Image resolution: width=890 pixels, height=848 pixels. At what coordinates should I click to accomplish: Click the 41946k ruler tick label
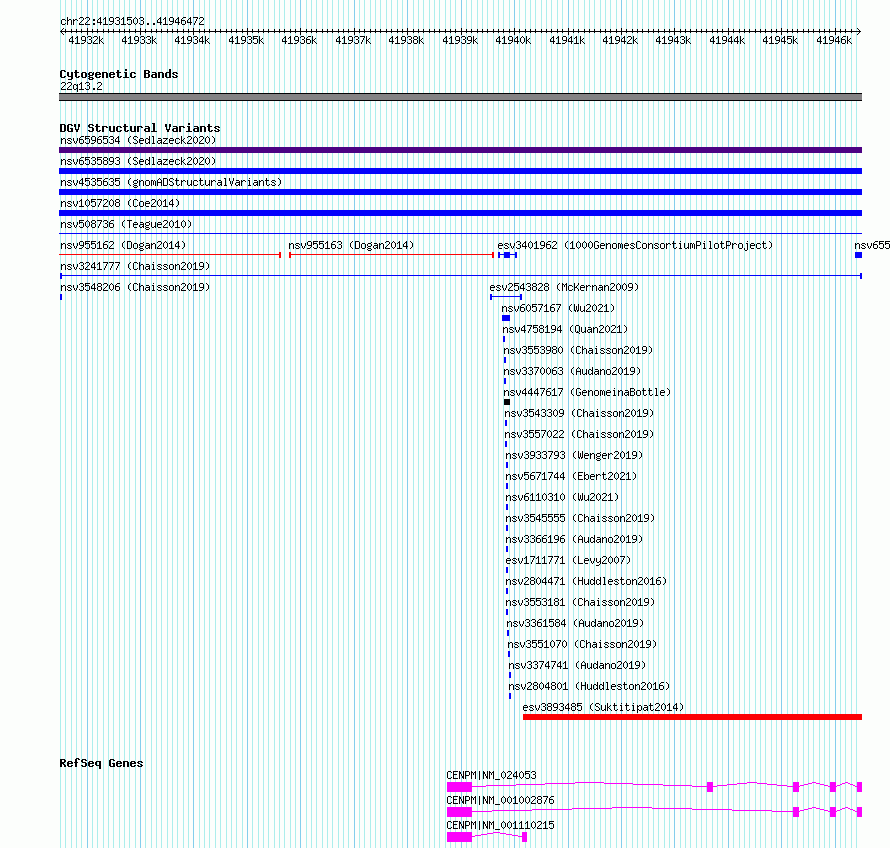pyautogui.click(x=834, y=40)
